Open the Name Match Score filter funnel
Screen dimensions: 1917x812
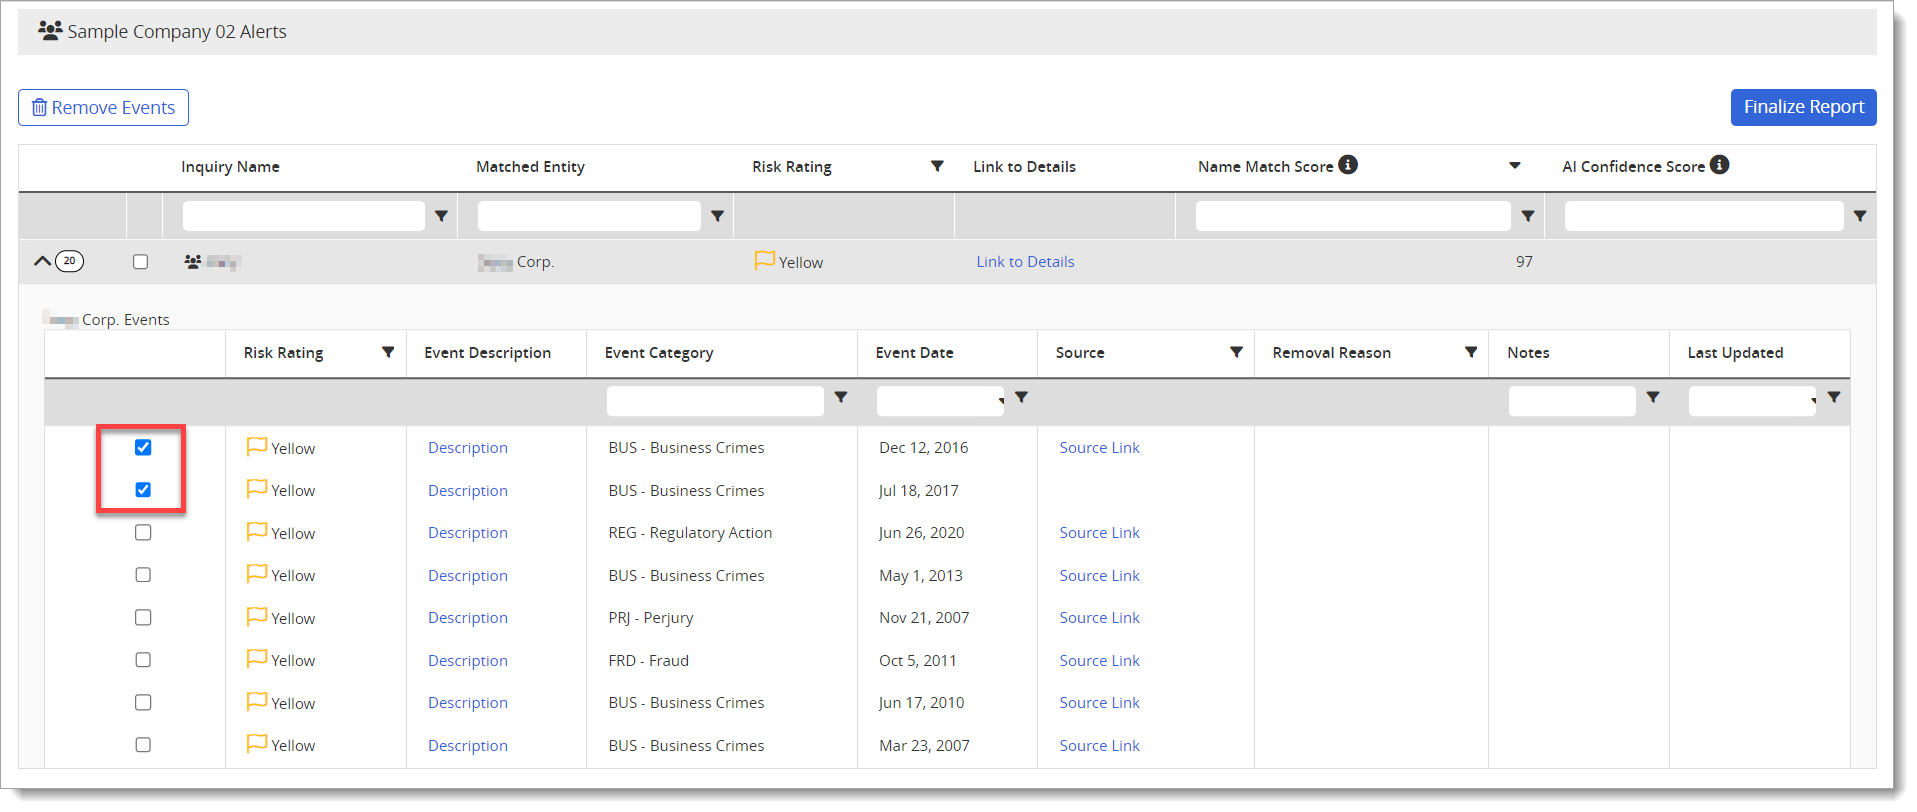click(1527, 216)
